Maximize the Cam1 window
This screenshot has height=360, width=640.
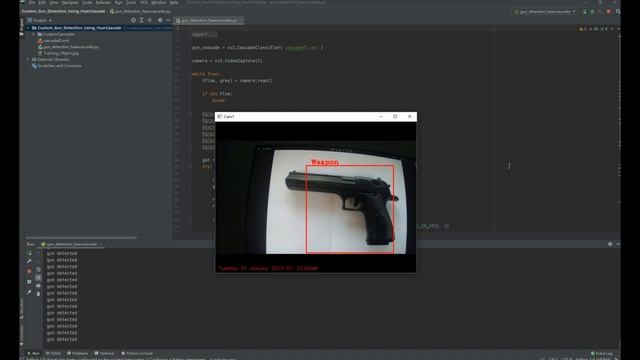[395, 117]
